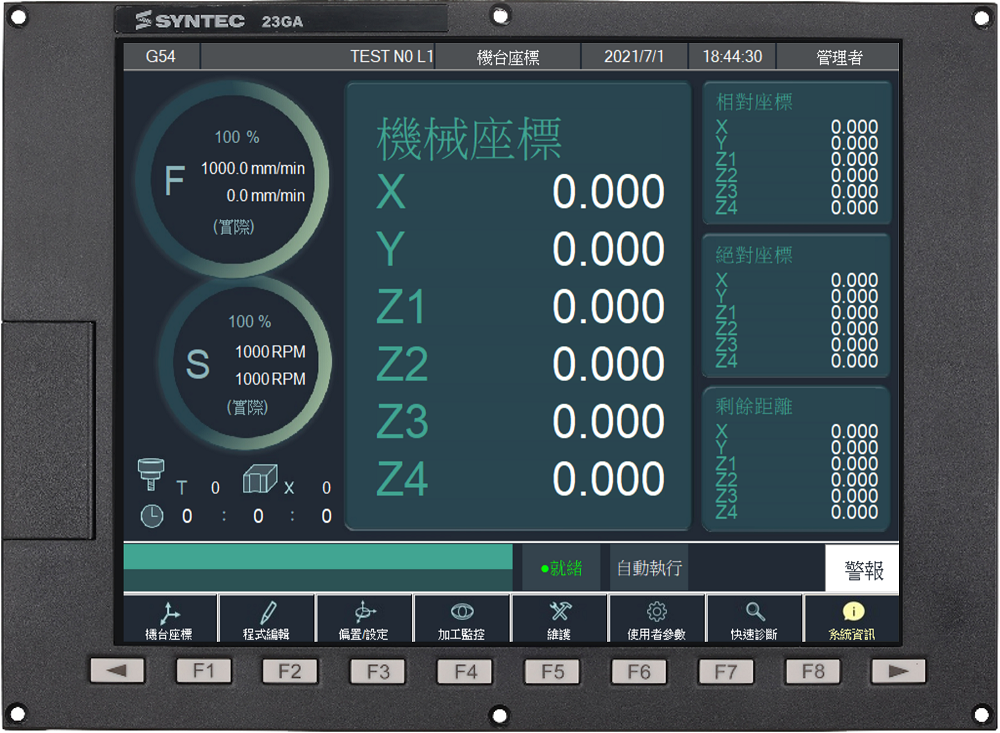Select the 自動執行 auto run mode field
Screen dimensions: 1000x733
649,568
